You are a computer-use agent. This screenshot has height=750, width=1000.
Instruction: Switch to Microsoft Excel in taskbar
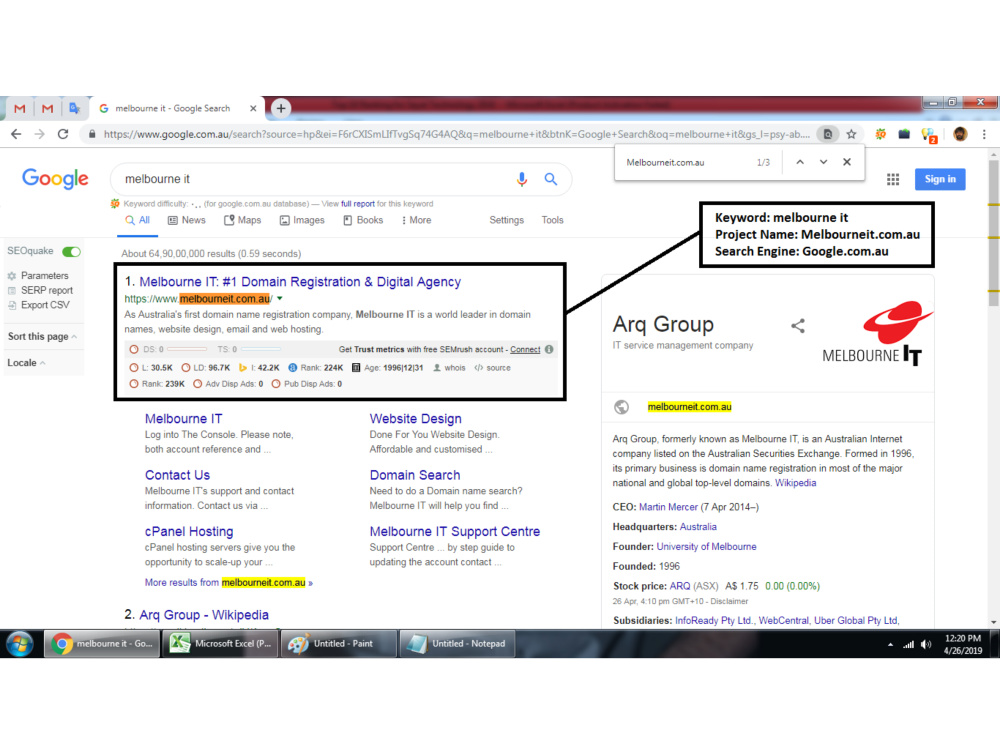tap(220, 644)
